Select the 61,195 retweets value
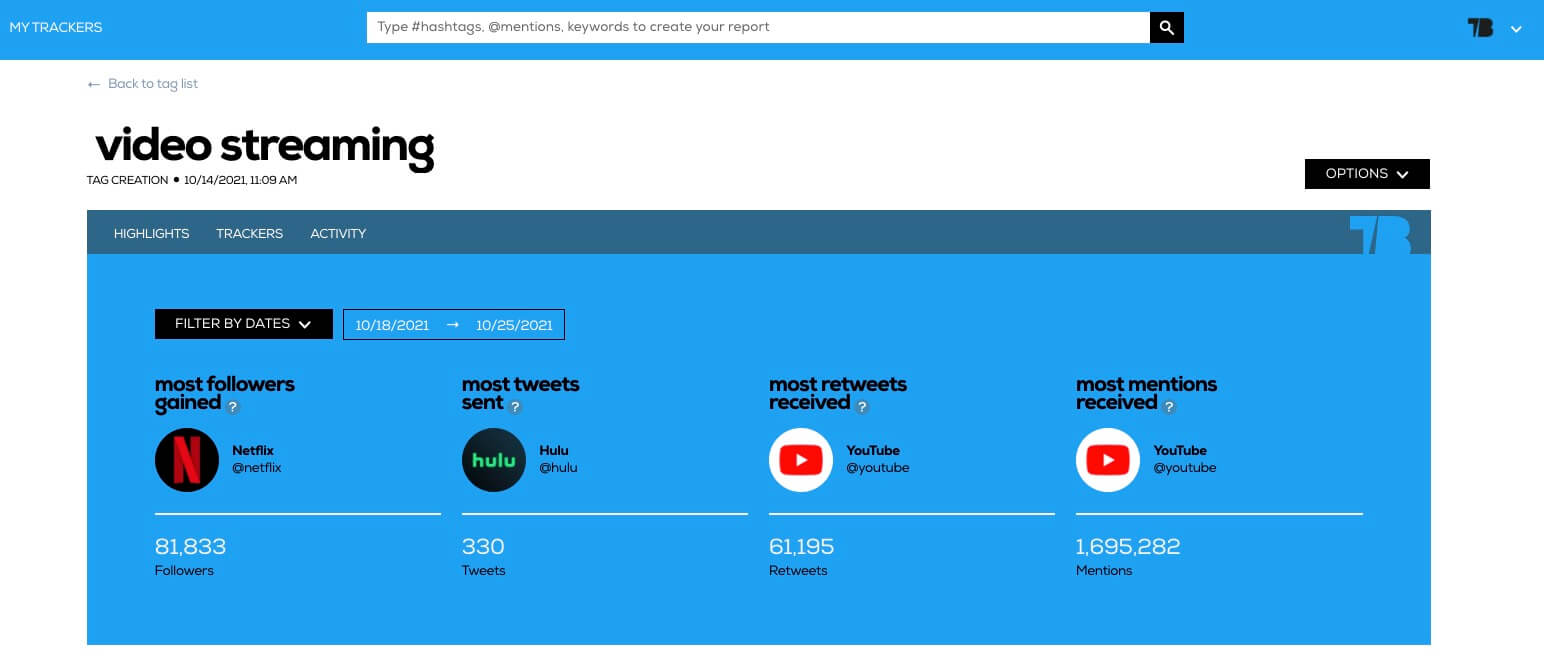 (x=801, y=547)
